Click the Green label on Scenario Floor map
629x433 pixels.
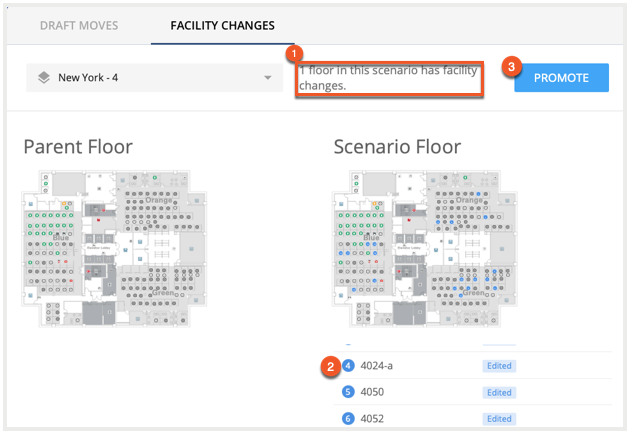pyautogui.click(x=473, y=293)
